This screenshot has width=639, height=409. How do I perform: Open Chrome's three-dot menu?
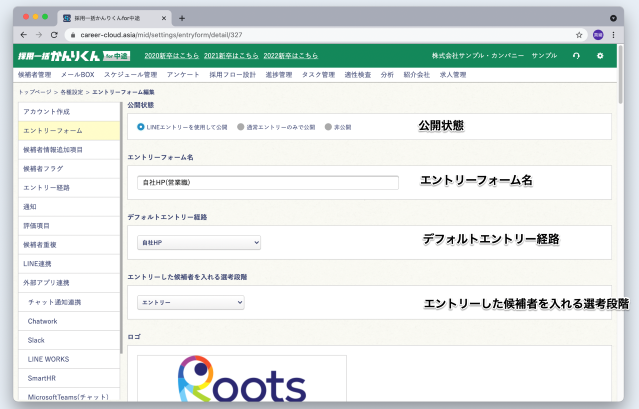click(615, 33)
